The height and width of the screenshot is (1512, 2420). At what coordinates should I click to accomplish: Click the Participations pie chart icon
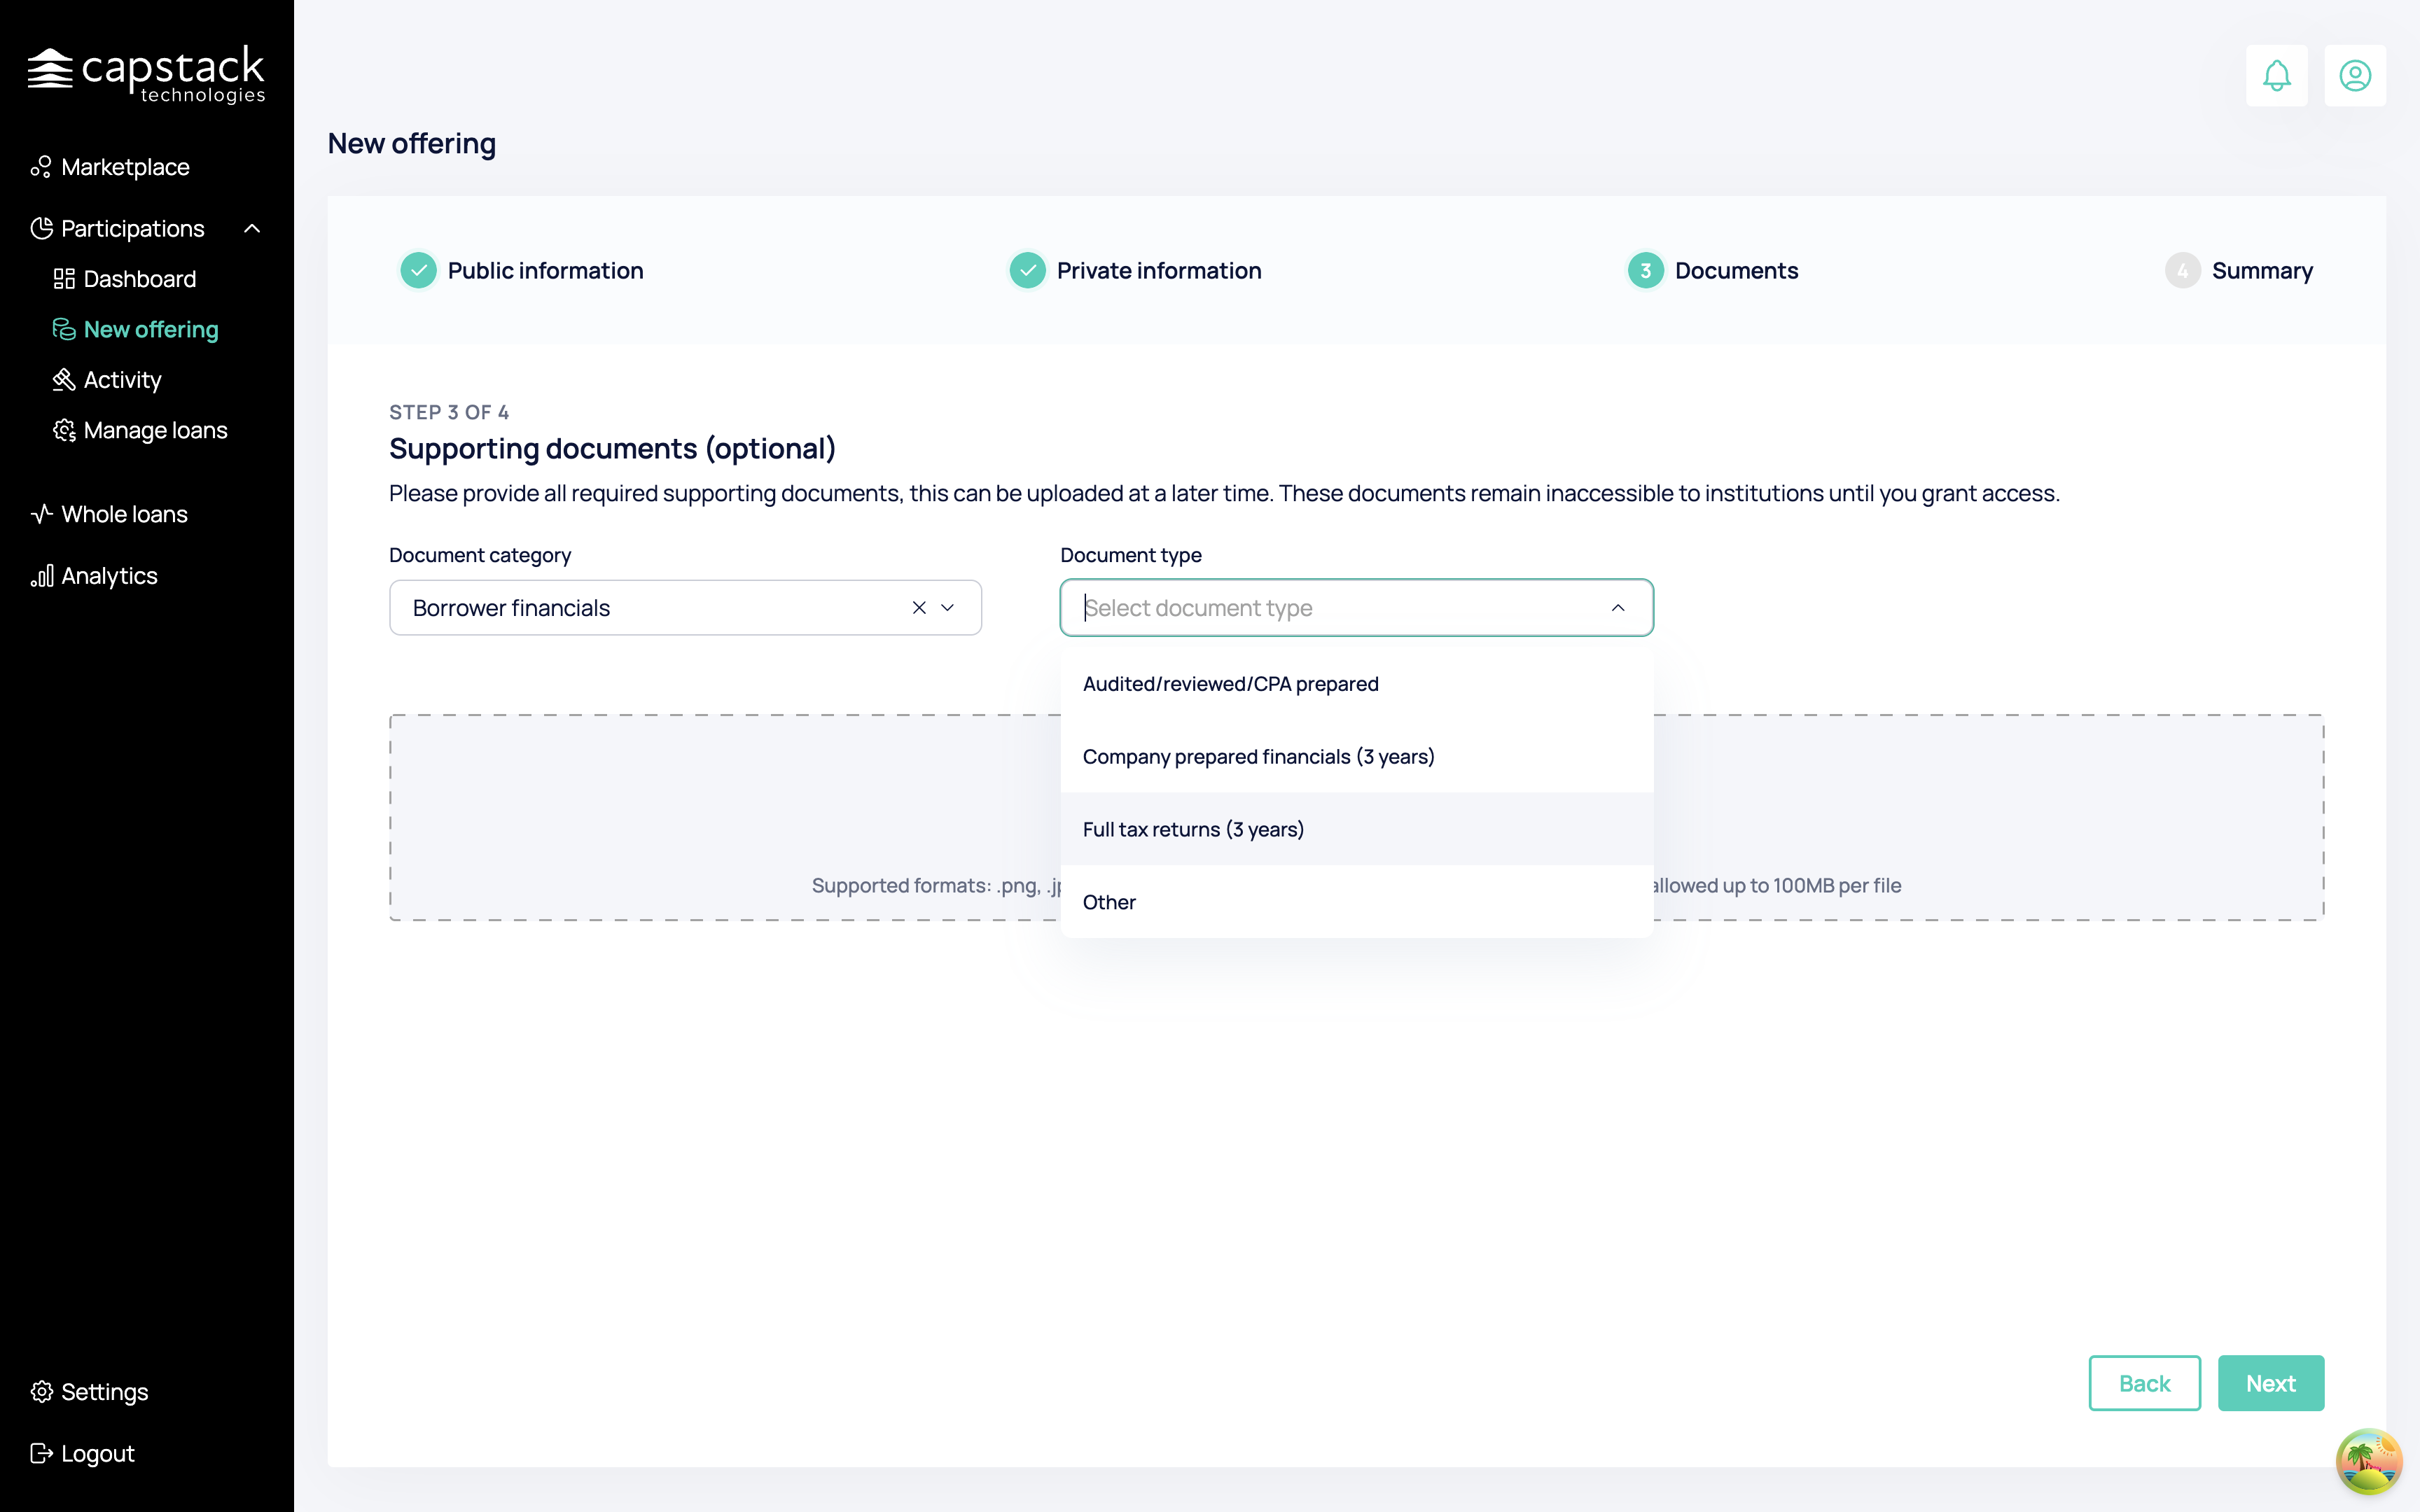click(41, 228)
